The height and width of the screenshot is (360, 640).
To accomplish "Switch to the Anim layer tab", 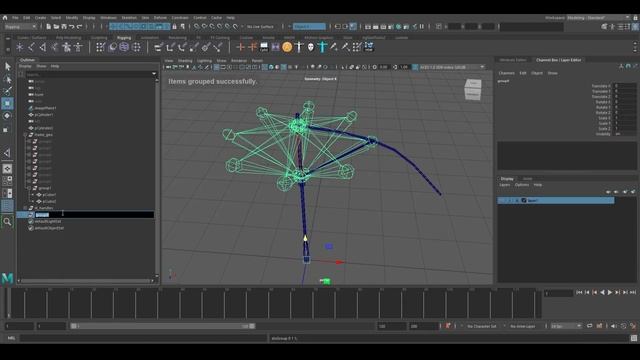I will point(527,179).
